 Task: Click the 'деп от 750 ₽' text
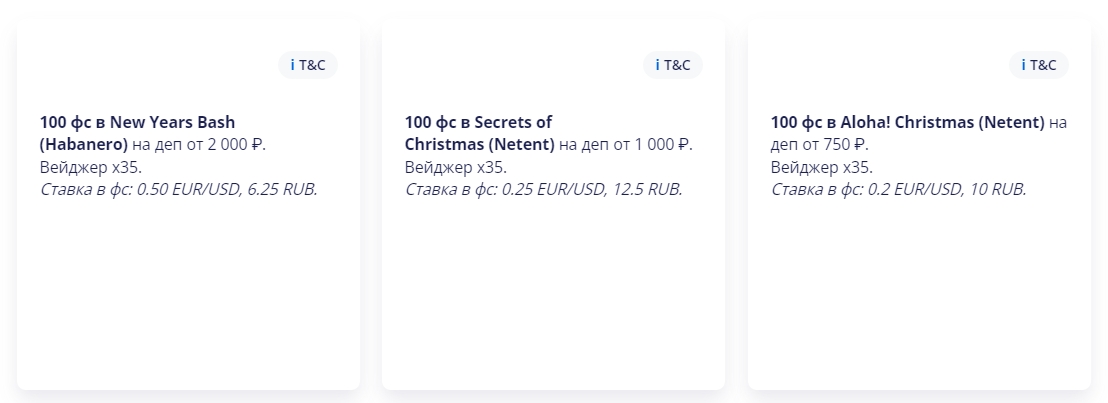[820, 145]
